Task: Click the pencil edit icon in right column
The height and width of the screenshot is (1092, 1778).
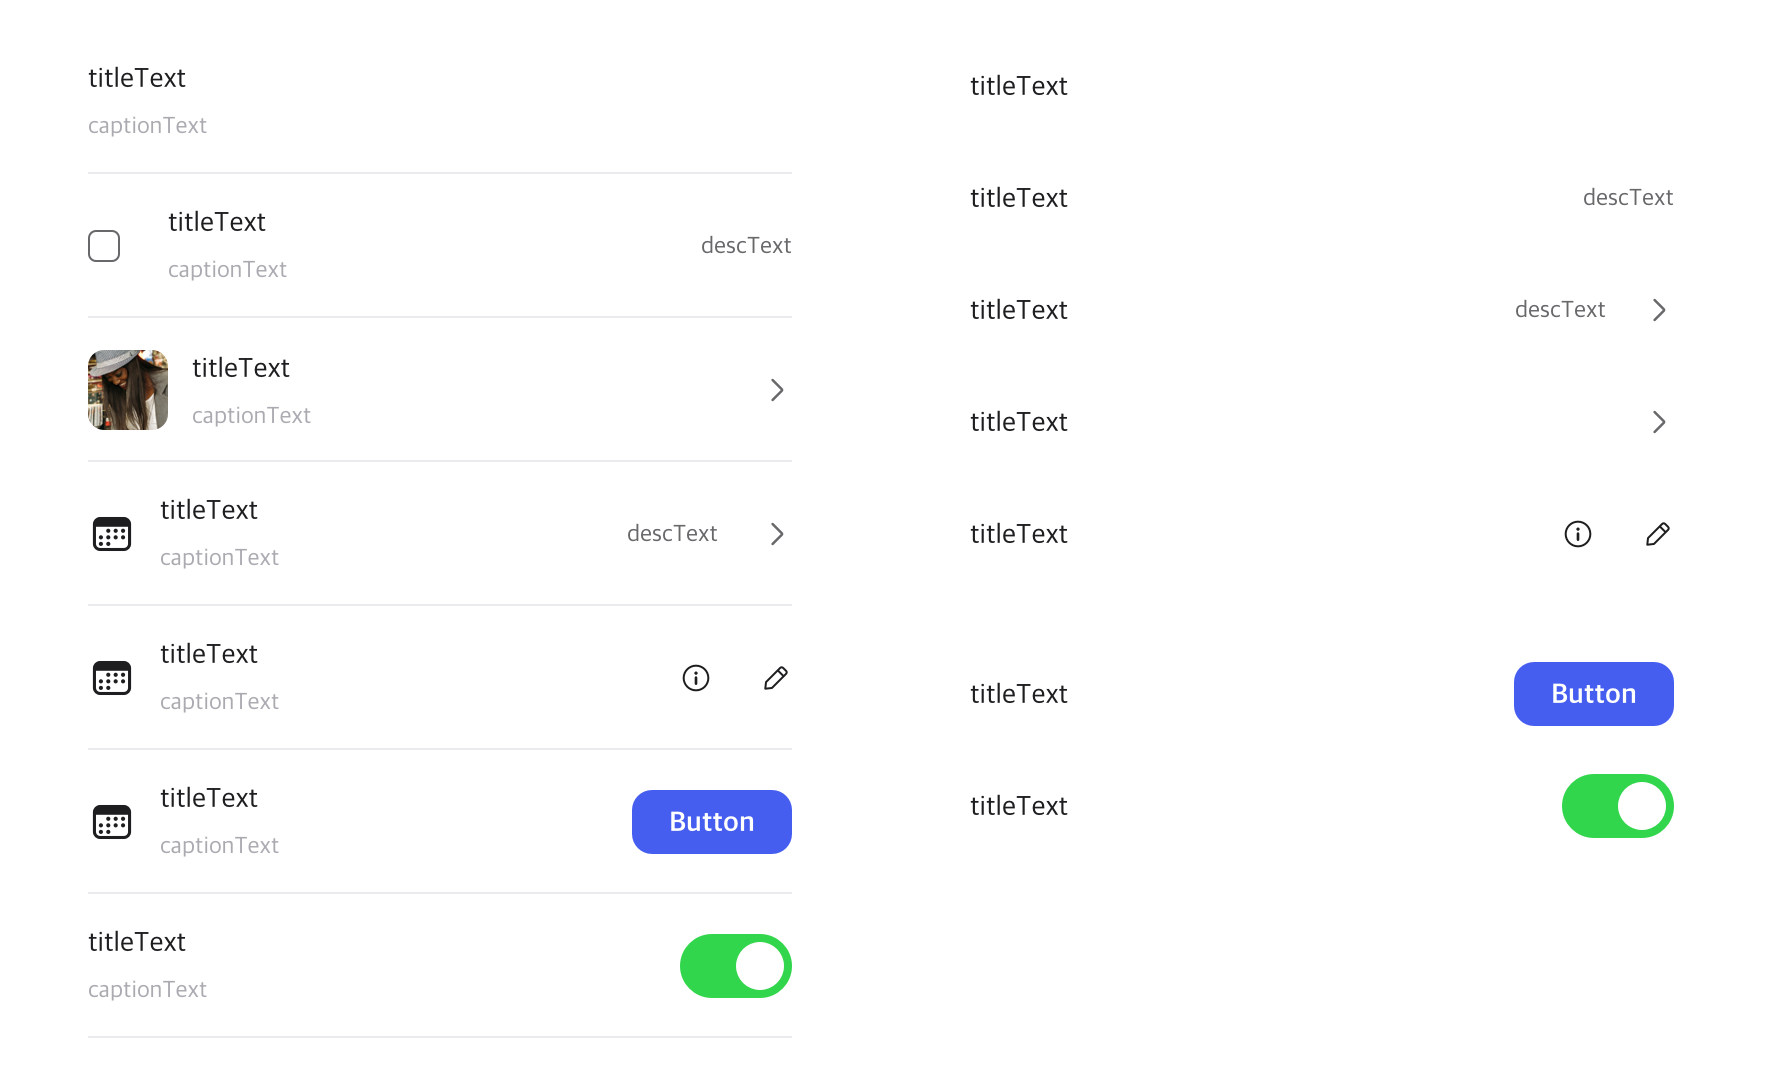Action: (x=1658, y=534)
